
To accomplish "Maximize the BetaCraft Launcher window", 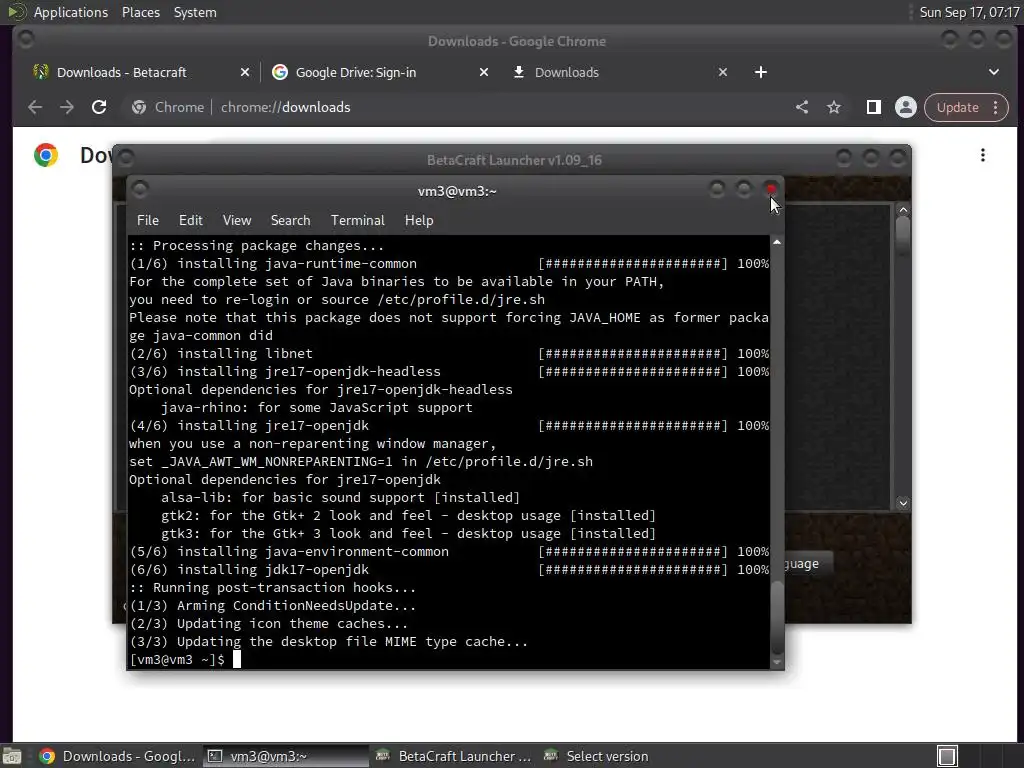I will pos(871,157).
